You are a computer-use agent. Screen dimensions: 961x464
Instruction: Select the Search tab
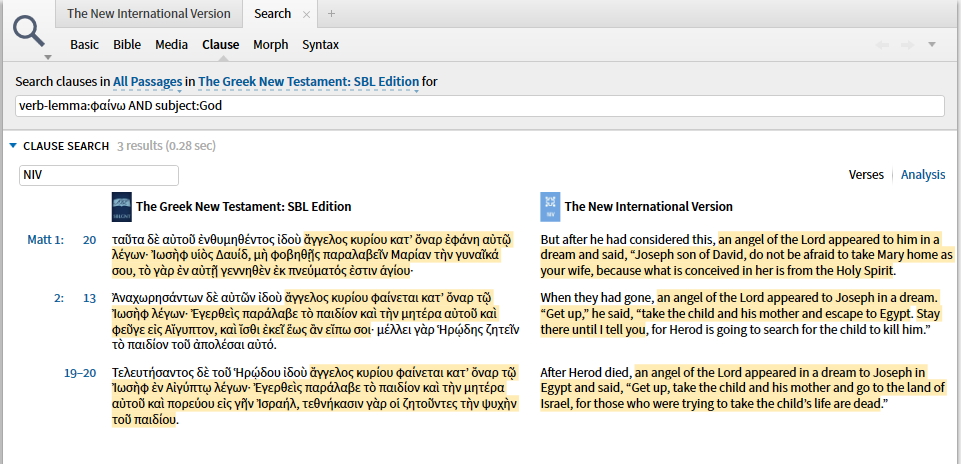272,13
